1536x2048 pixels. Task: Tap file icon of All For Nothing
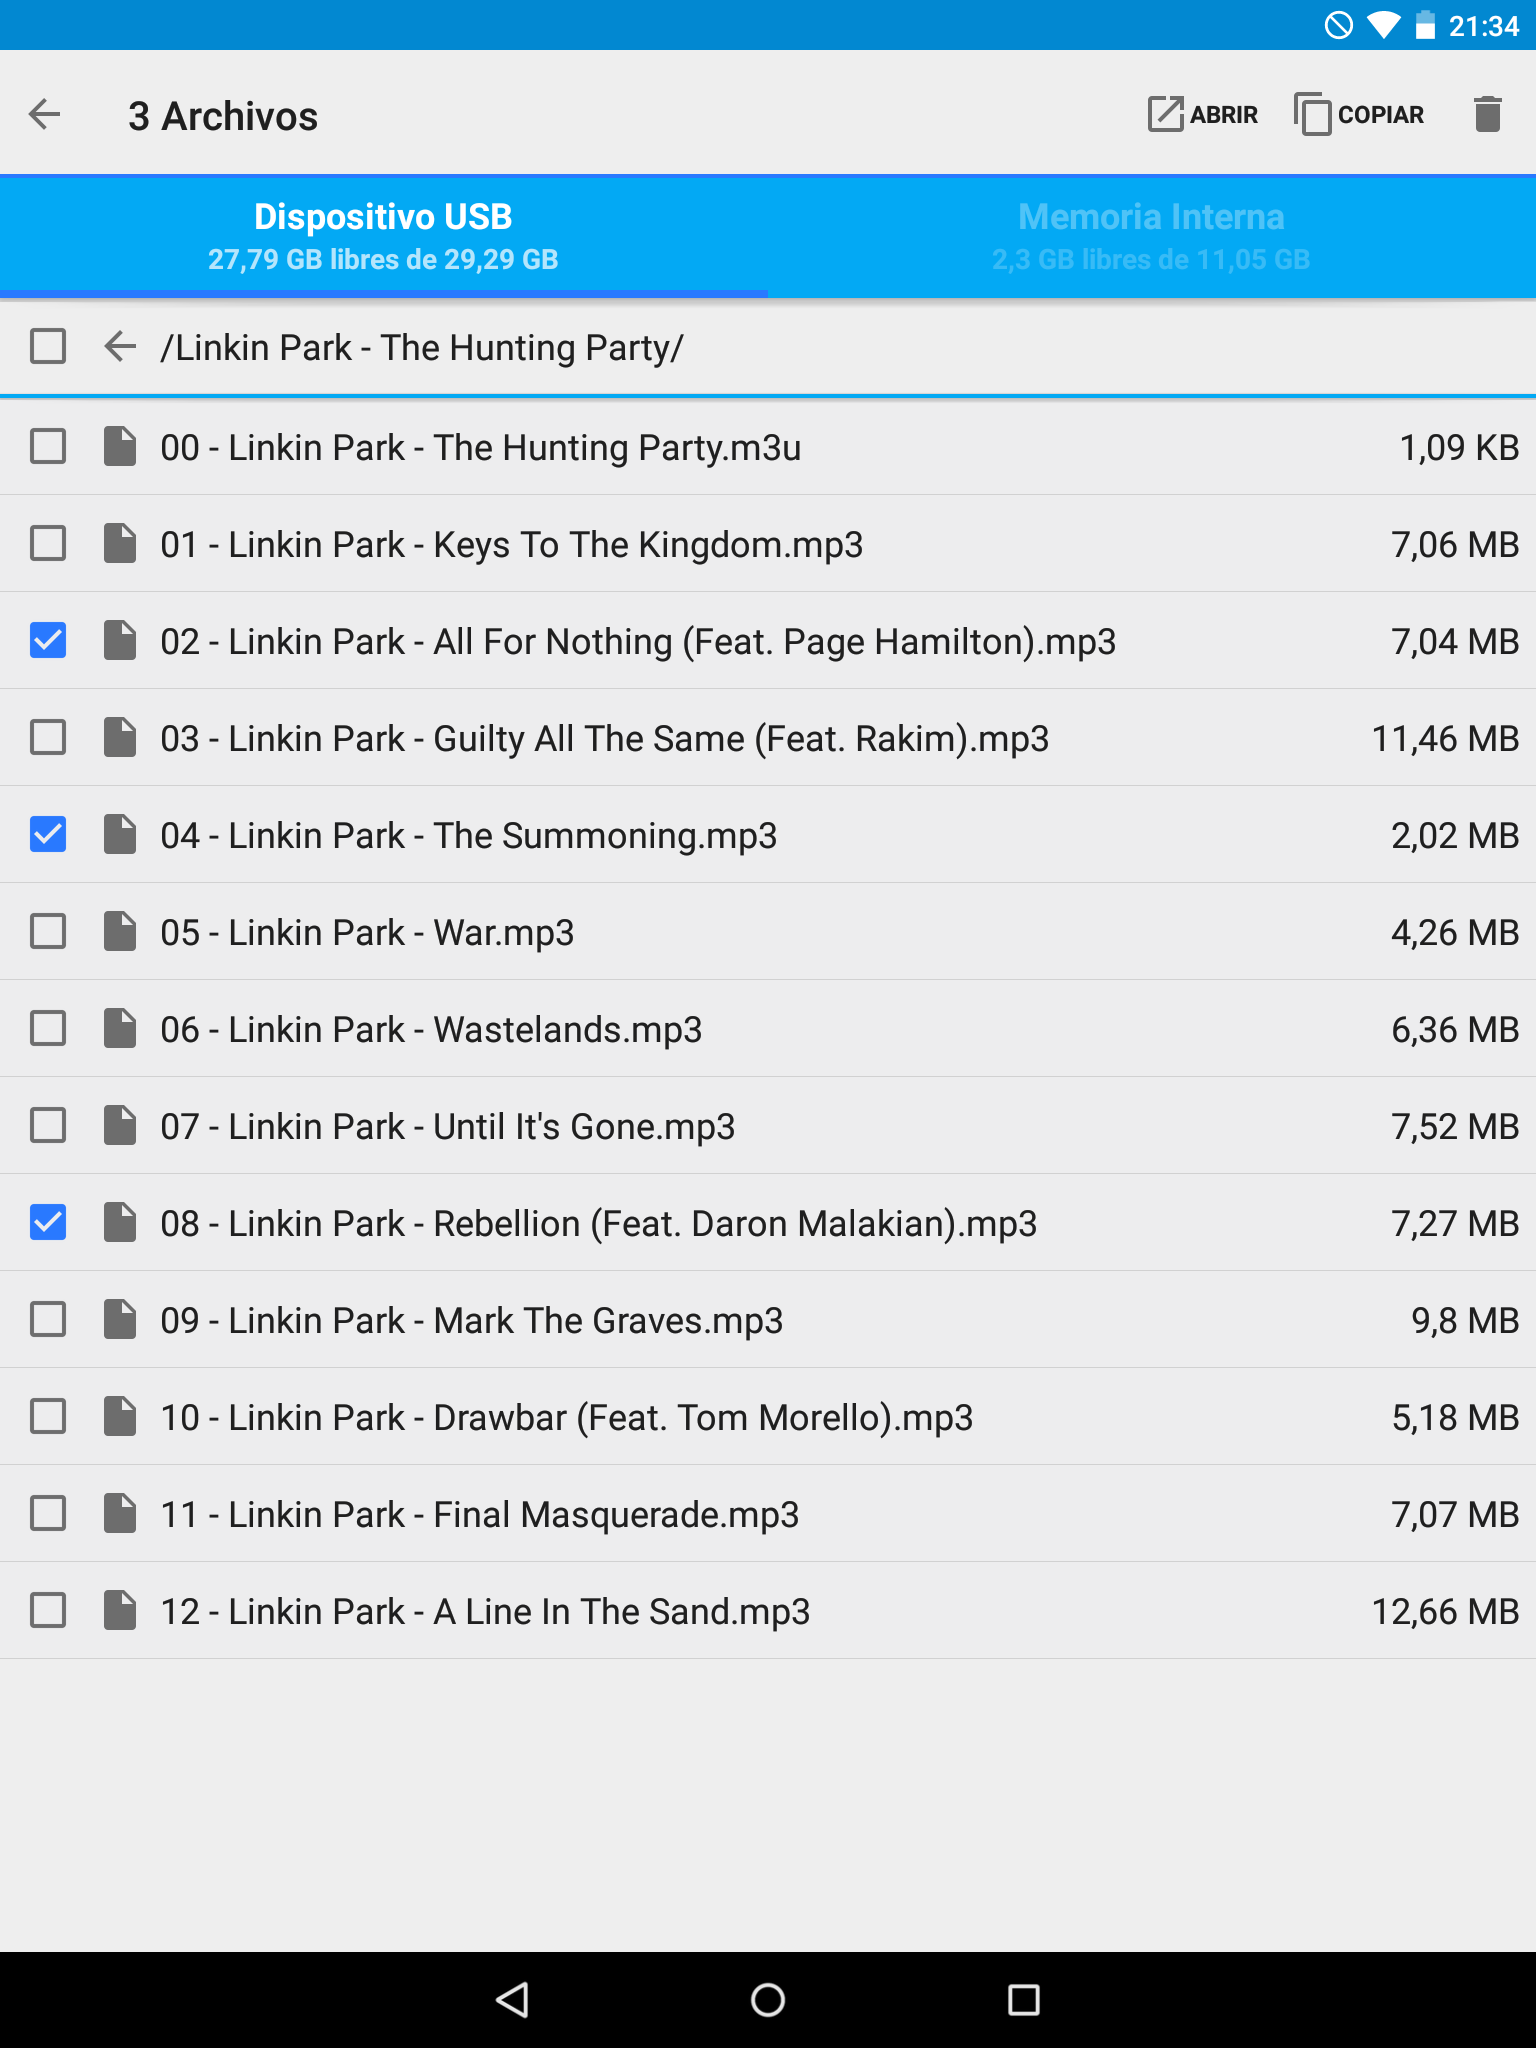pyautogui.click(x=120, y=641)
